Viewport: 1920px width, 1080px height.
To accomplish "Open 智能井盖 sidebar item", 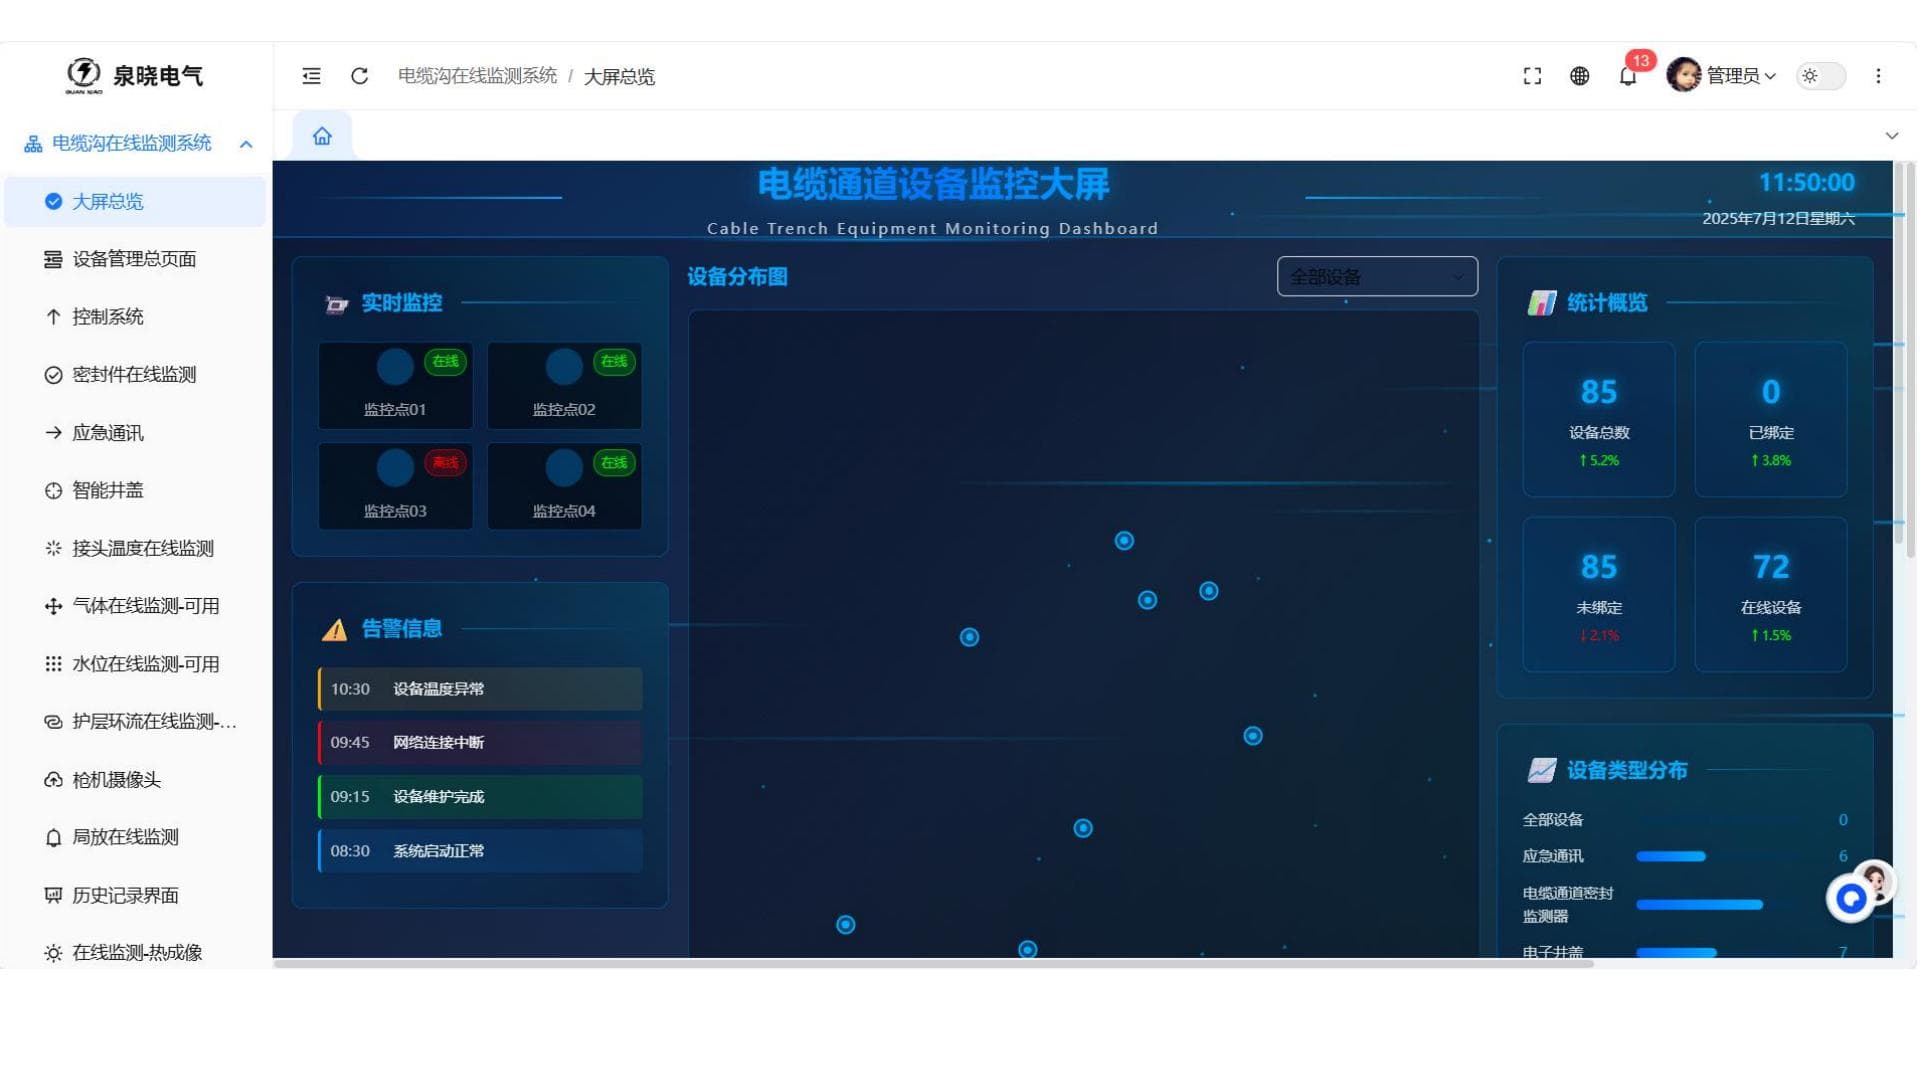I will pos(136,491).
